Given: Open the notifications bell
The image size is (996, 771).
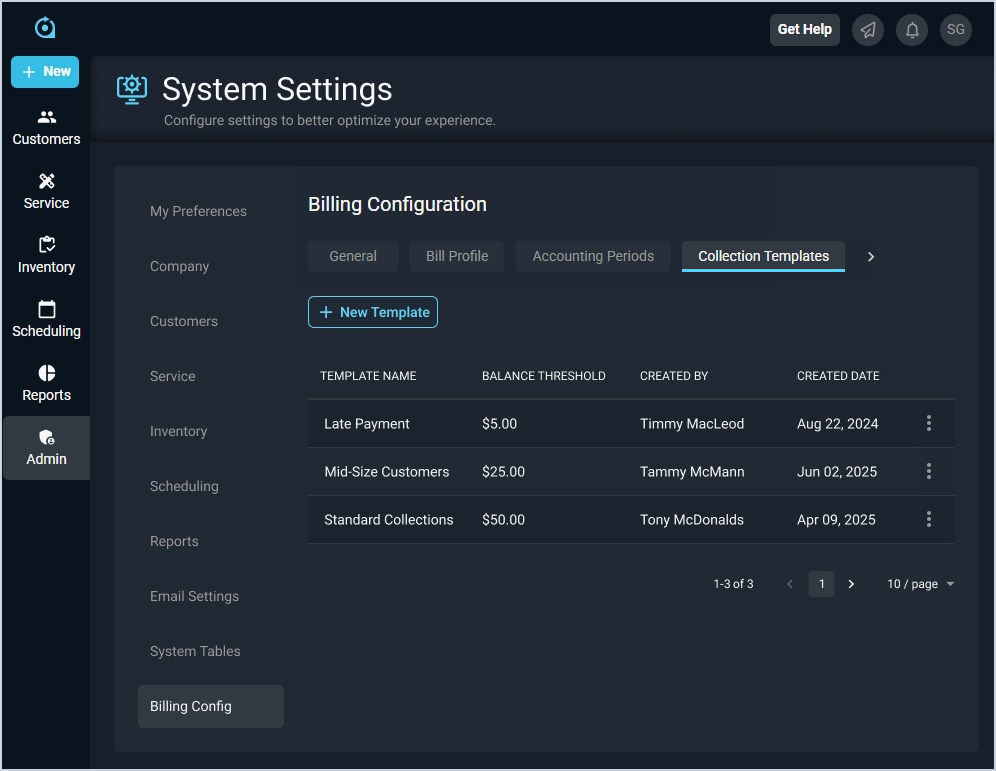Looking at the screenshot, I should point(912,30).
